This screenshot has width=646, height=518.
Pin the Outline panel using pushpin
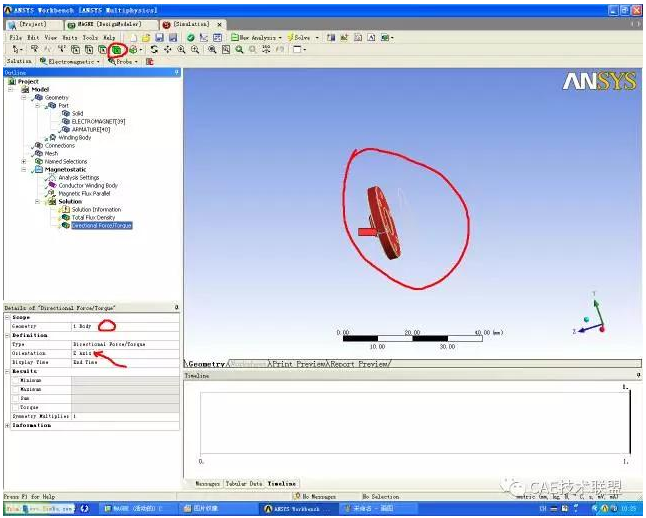pyautogui.click(x=176, y=73)
